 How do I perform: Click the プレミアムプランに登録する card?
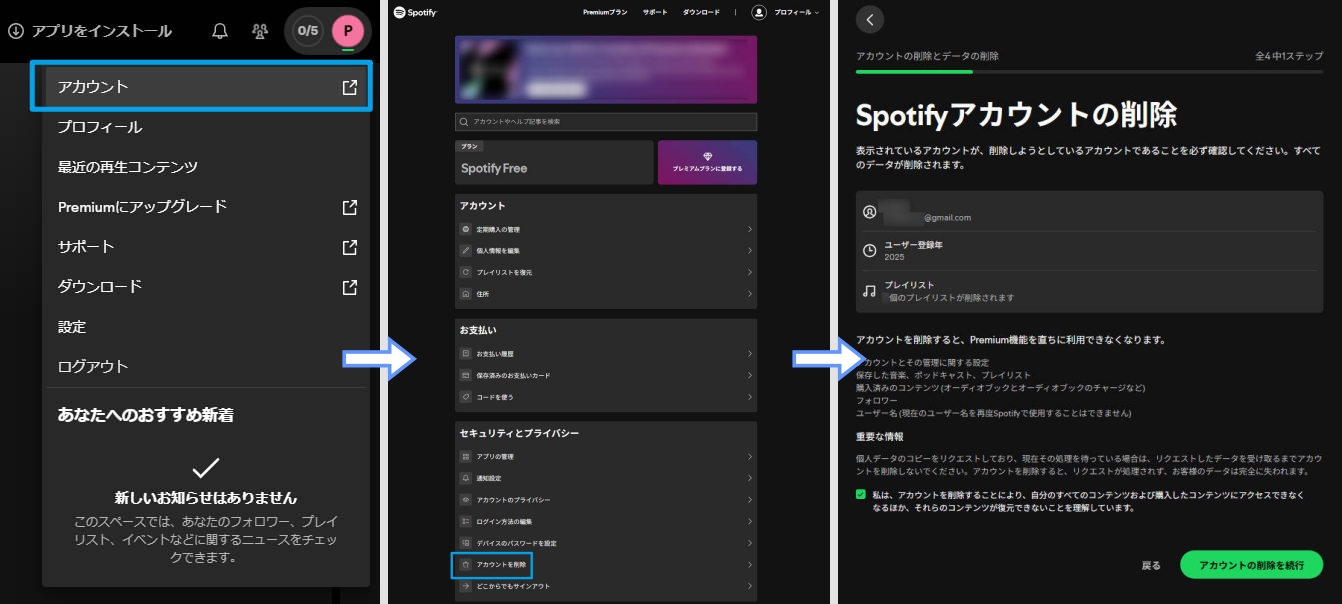(707, 162)
